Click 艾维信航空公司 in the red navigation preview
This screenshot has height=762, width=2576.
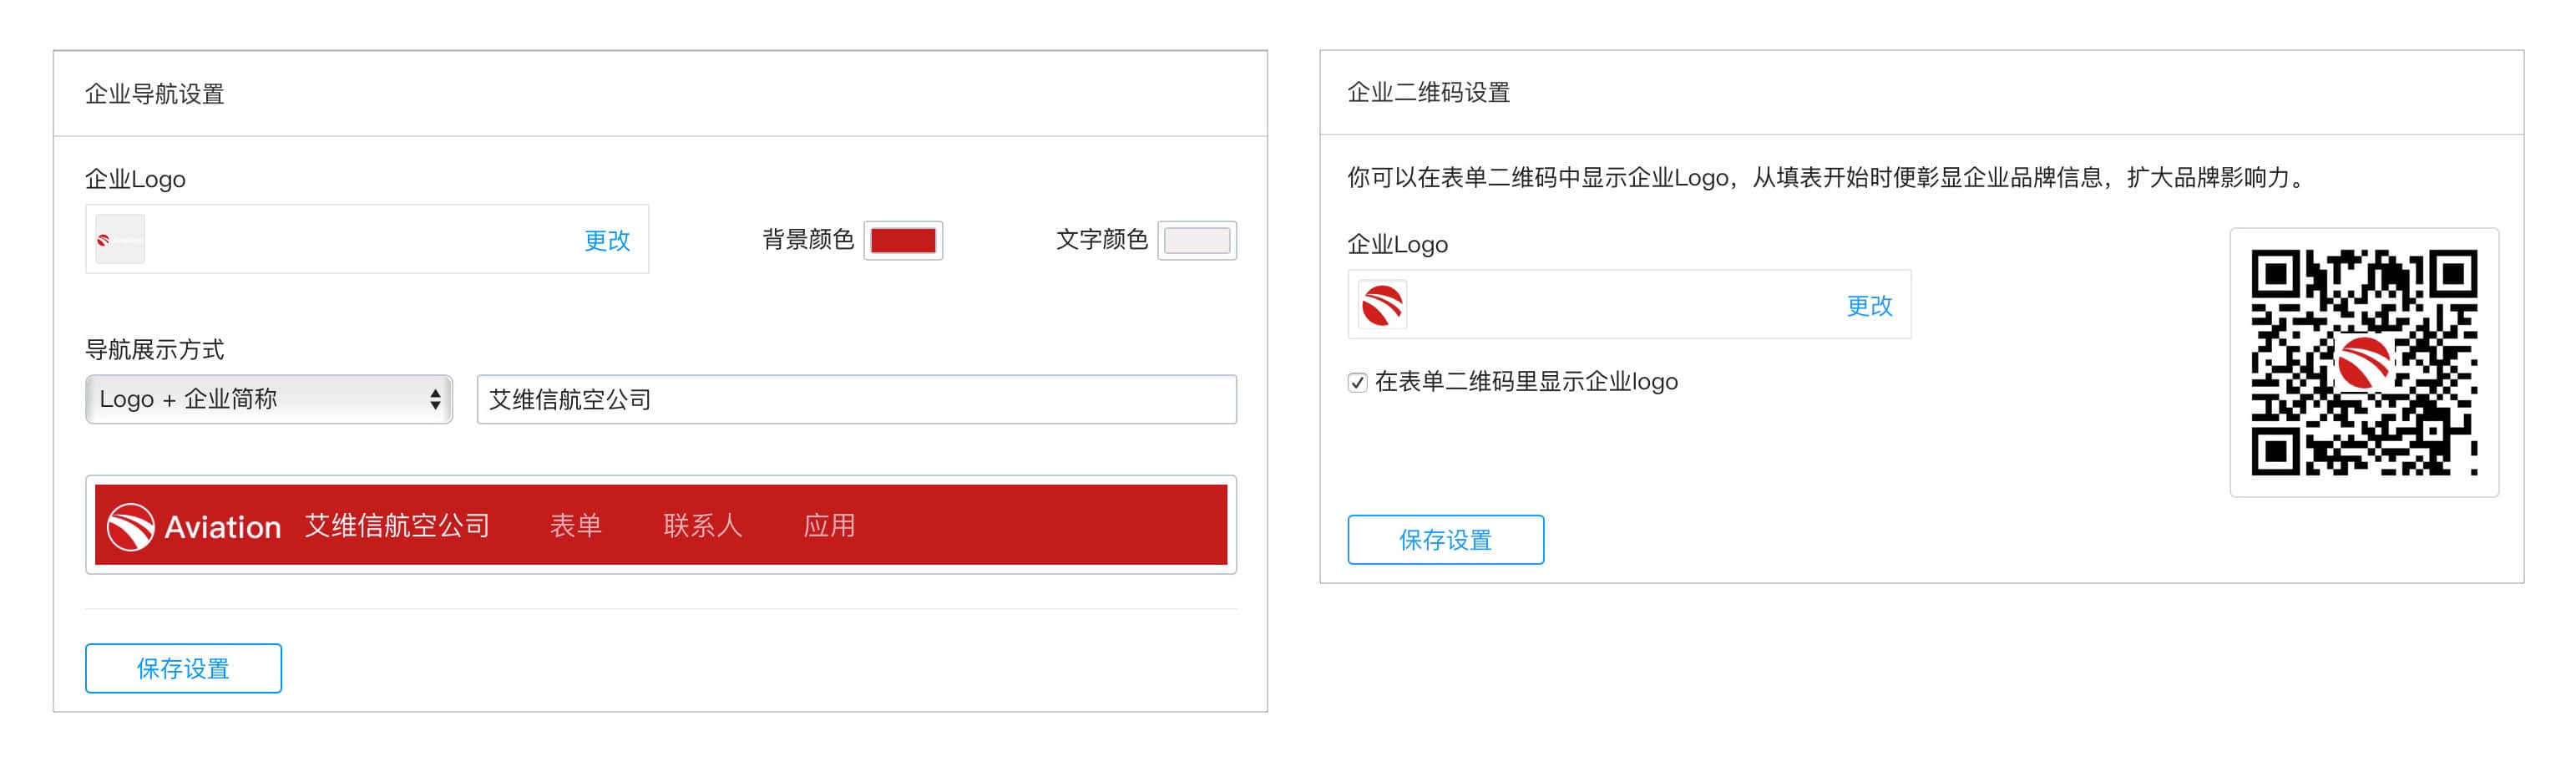point(397,526)
